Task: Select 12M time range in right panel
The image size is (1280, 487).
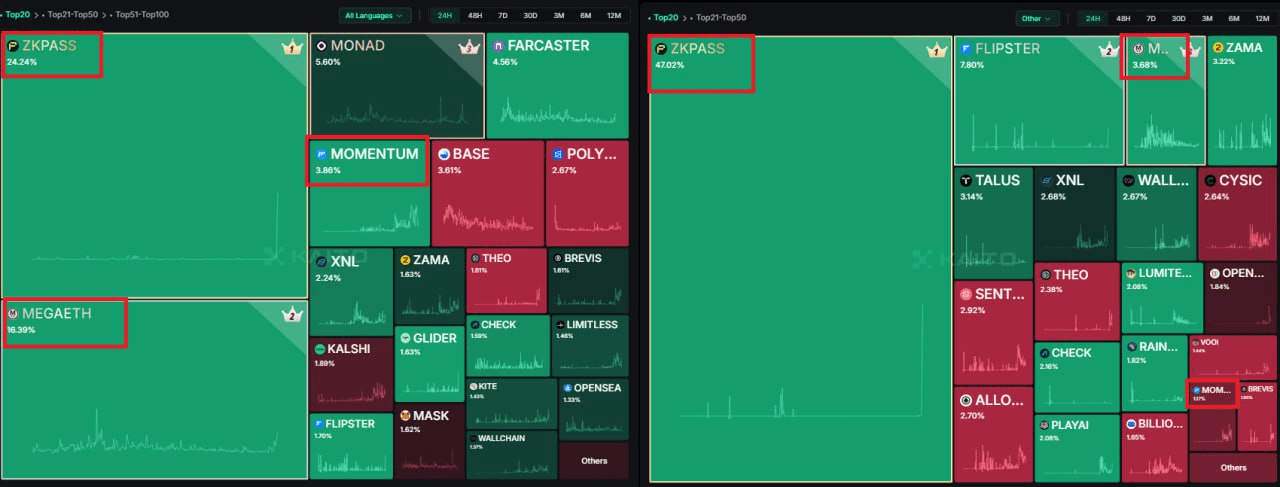Action: pyautogui.click(x=1261, y=18)
